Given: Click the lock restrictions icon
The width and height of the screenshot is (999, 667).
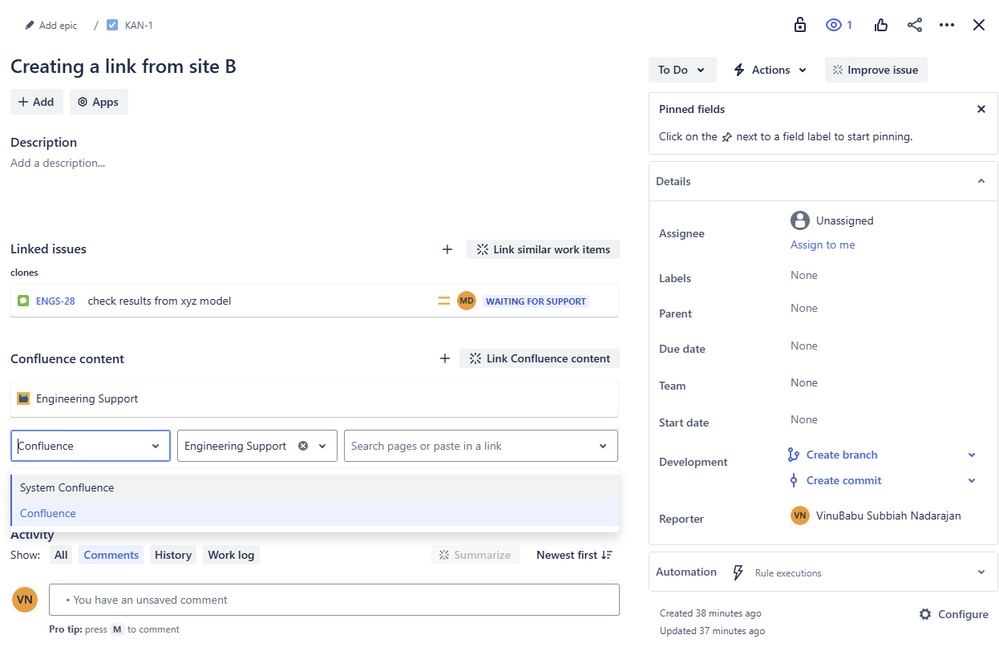Looking at the screenshot, I should click(800, 25).
